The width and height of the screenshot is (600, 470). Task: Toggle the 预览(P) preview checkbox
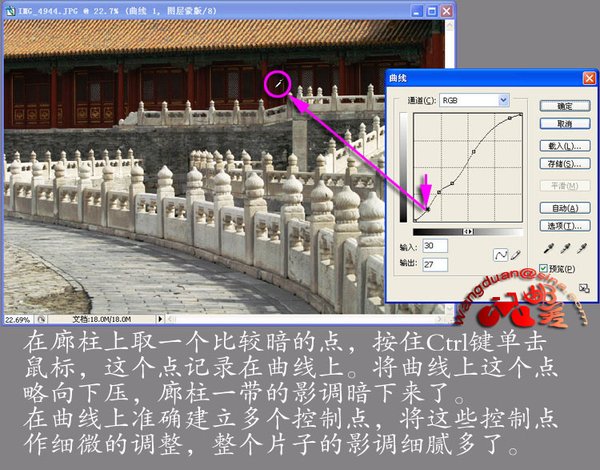[544, 268]
